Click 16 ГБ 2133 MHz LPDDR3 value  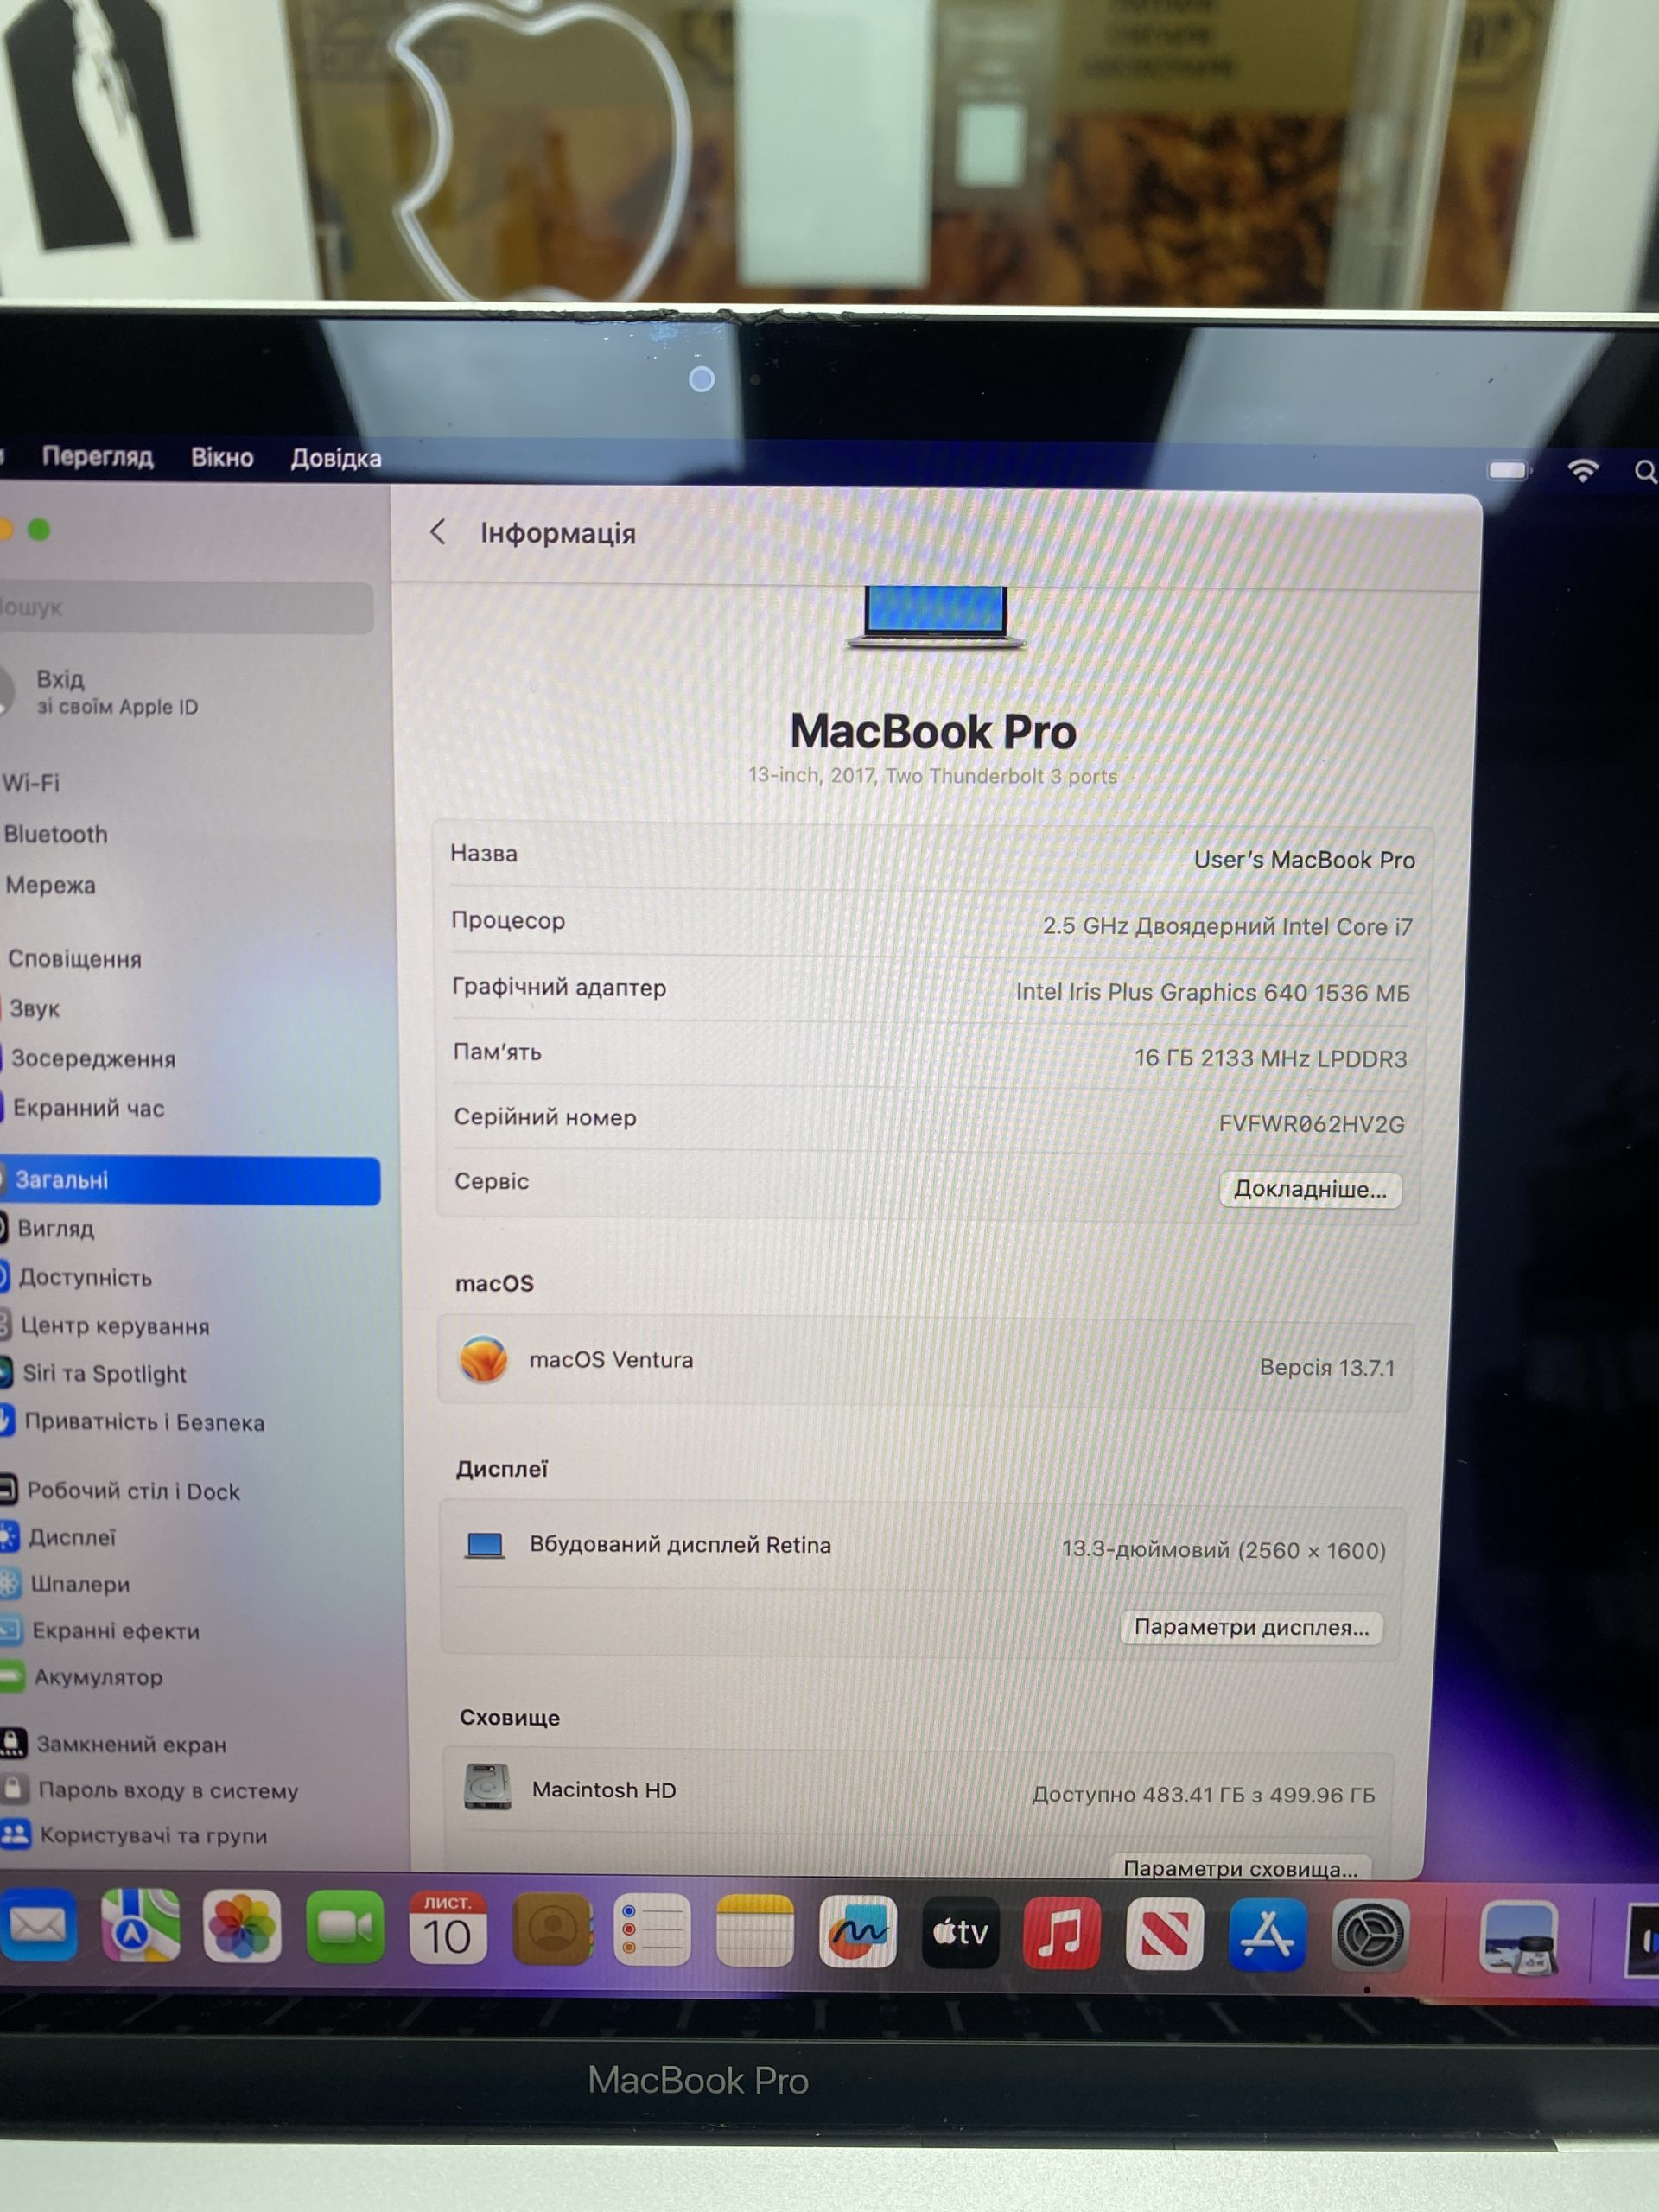point(1270,1058)
